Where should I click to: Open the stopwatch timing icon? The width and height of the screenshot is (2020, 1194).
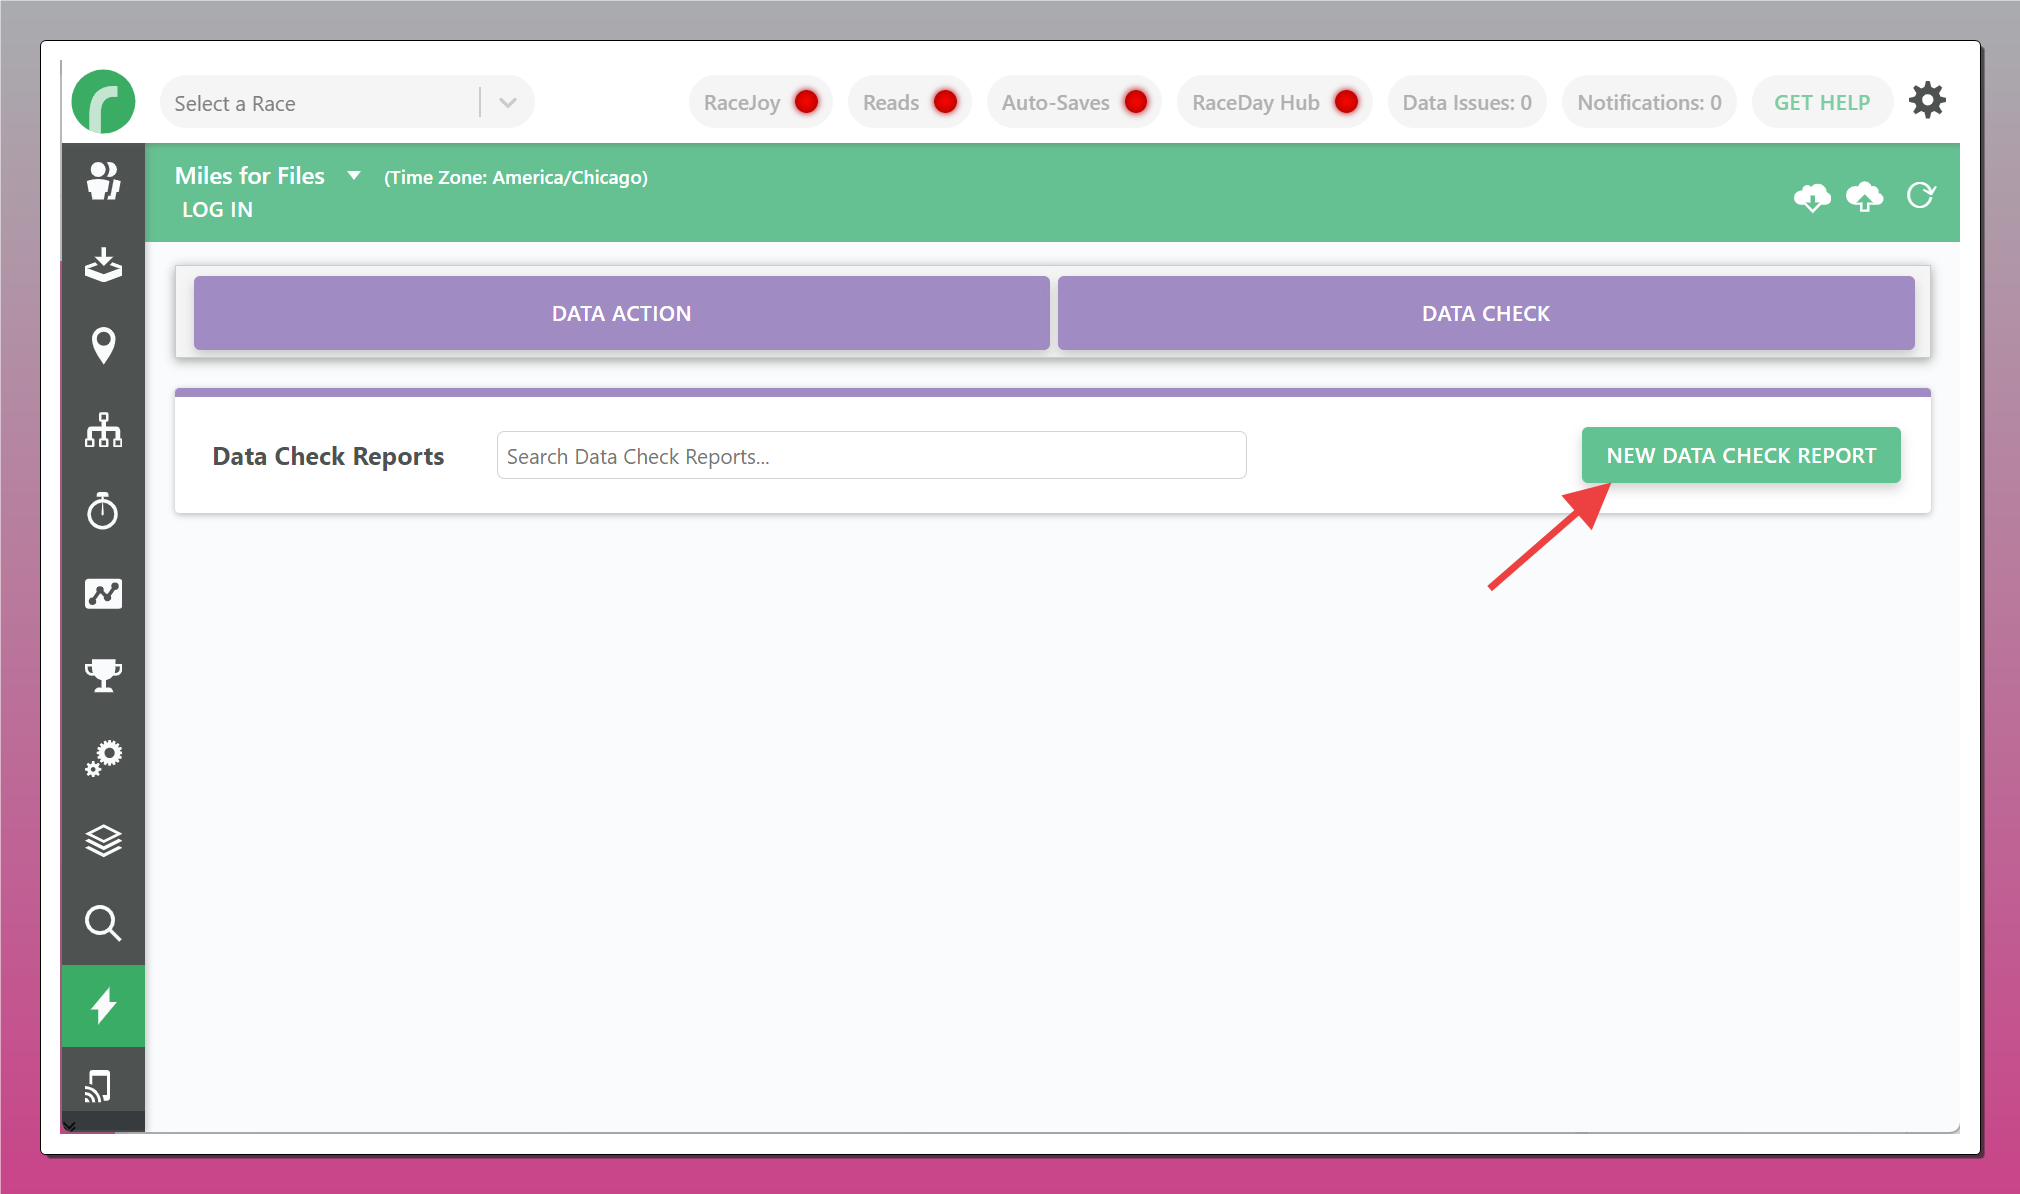click(x=103, y=511)
